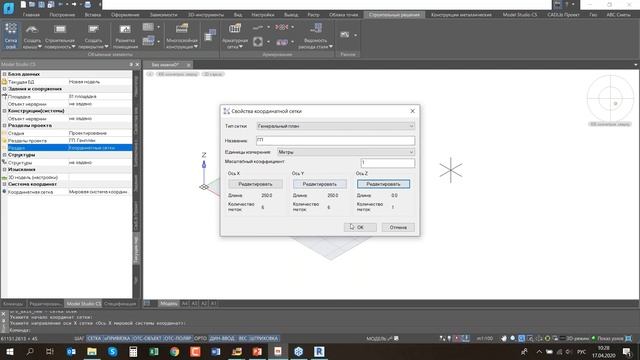Click the Windows Start button
Screen dimensions: 640x360
[9, 351]
